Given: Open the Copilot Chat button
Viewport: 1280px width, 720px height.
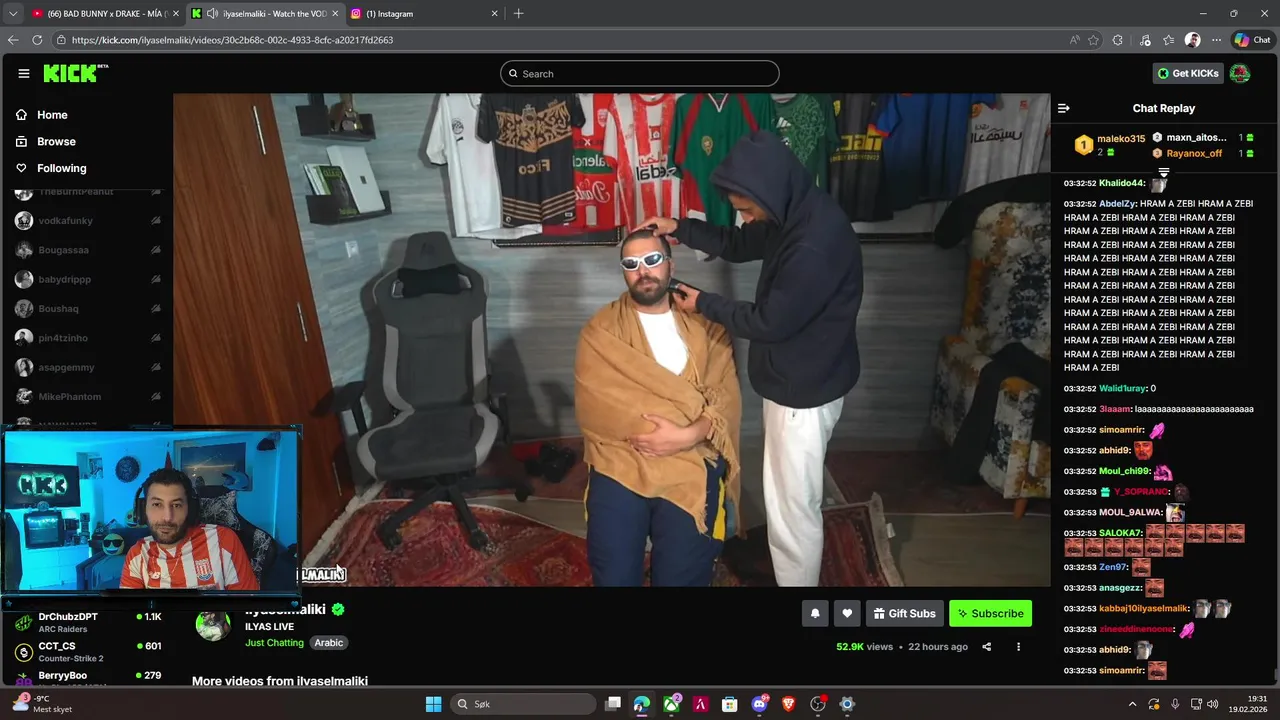Looking at the screenshot, I should pyautogui.click(x=1254, y=40).
